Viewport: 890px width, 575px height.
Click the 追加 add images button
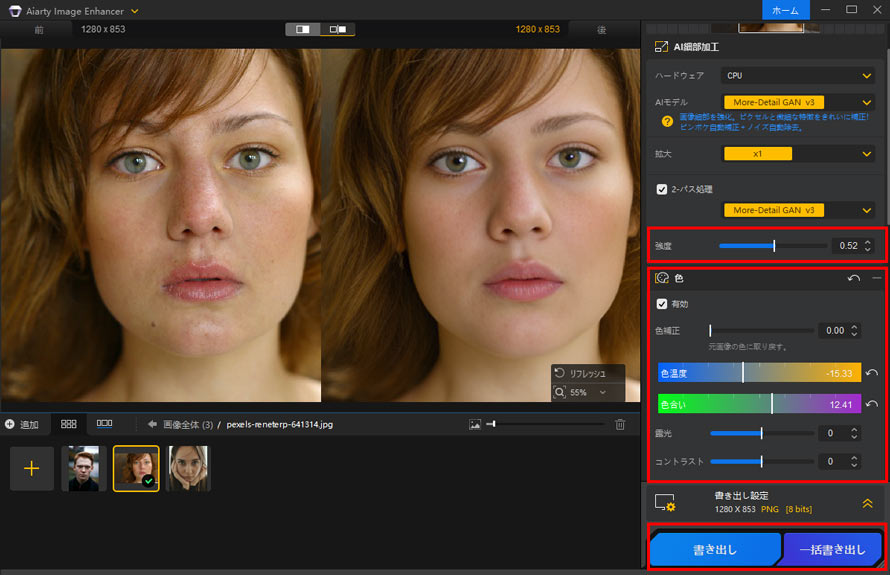point(22,424)
